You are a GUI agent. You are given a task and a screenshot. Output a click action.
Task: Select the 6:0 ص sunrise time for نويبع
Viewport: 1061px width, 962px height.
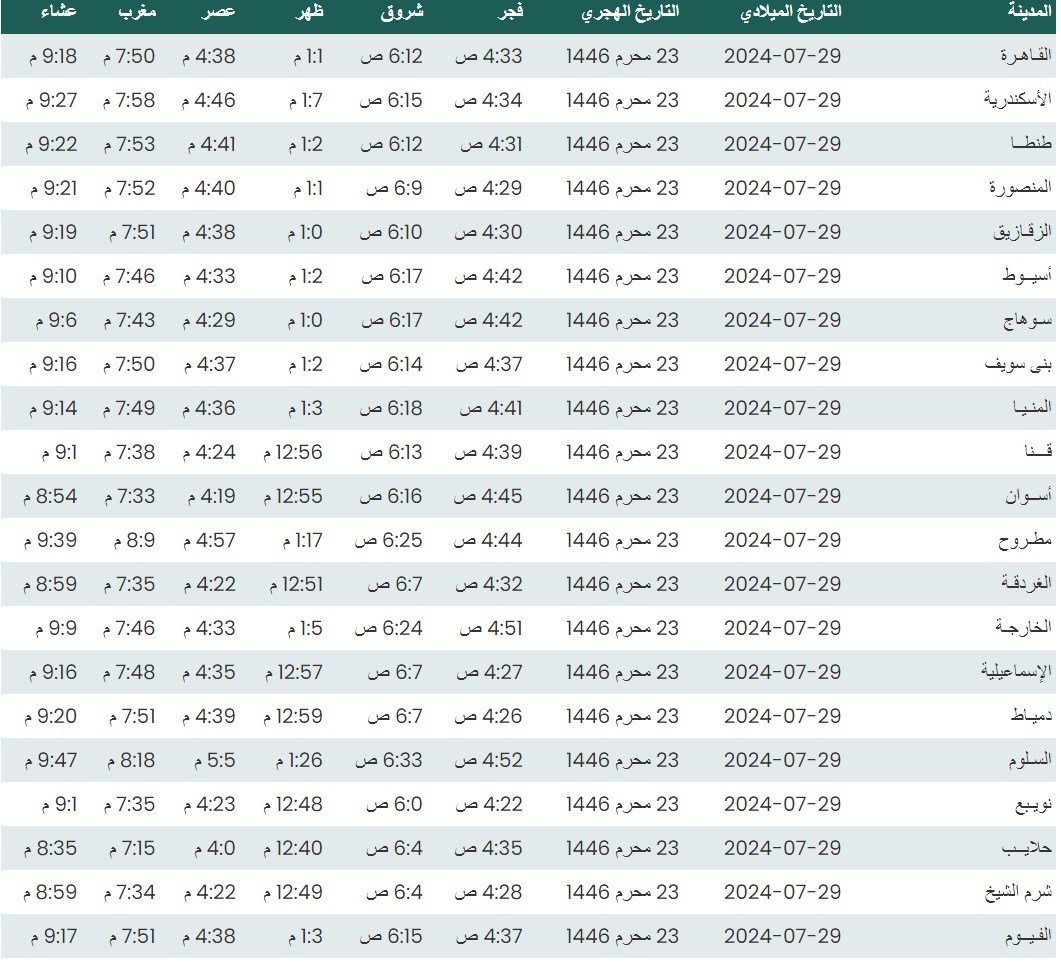click(x=393, y=804)
